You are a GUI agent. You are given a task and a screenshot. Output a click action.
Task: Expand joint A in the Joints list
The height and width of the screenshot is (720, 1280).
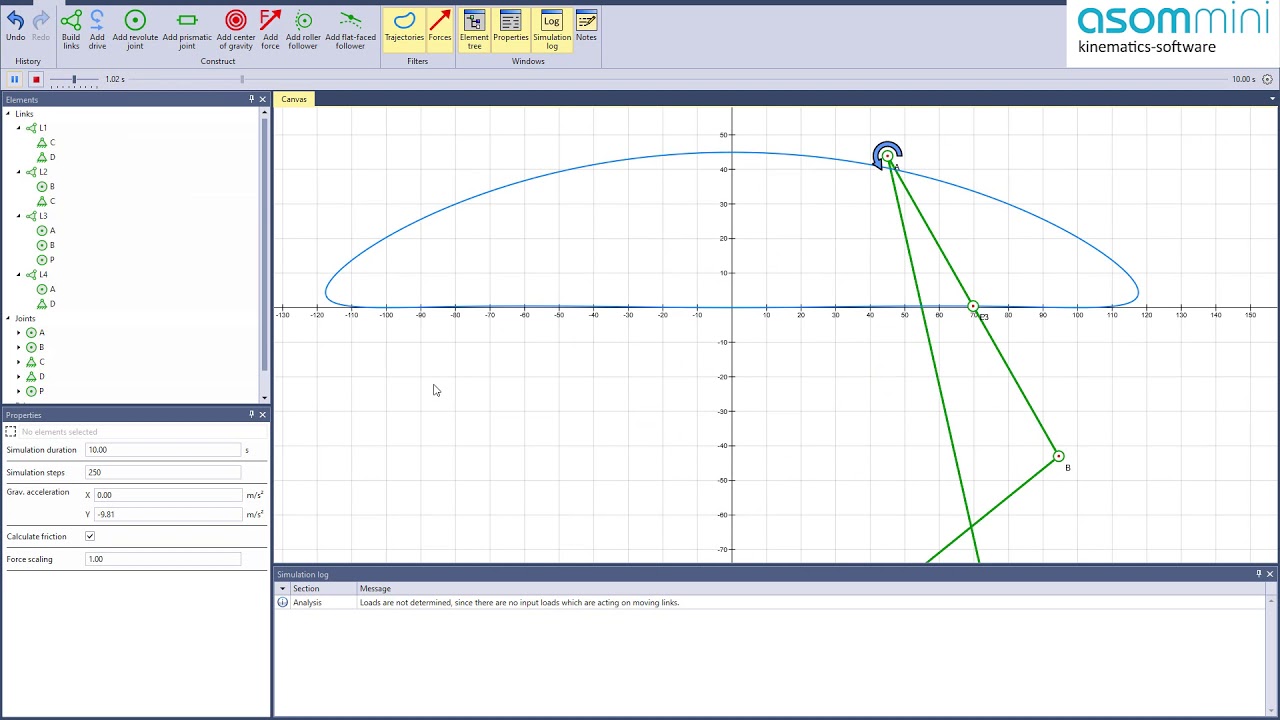(x=18, y=333)
